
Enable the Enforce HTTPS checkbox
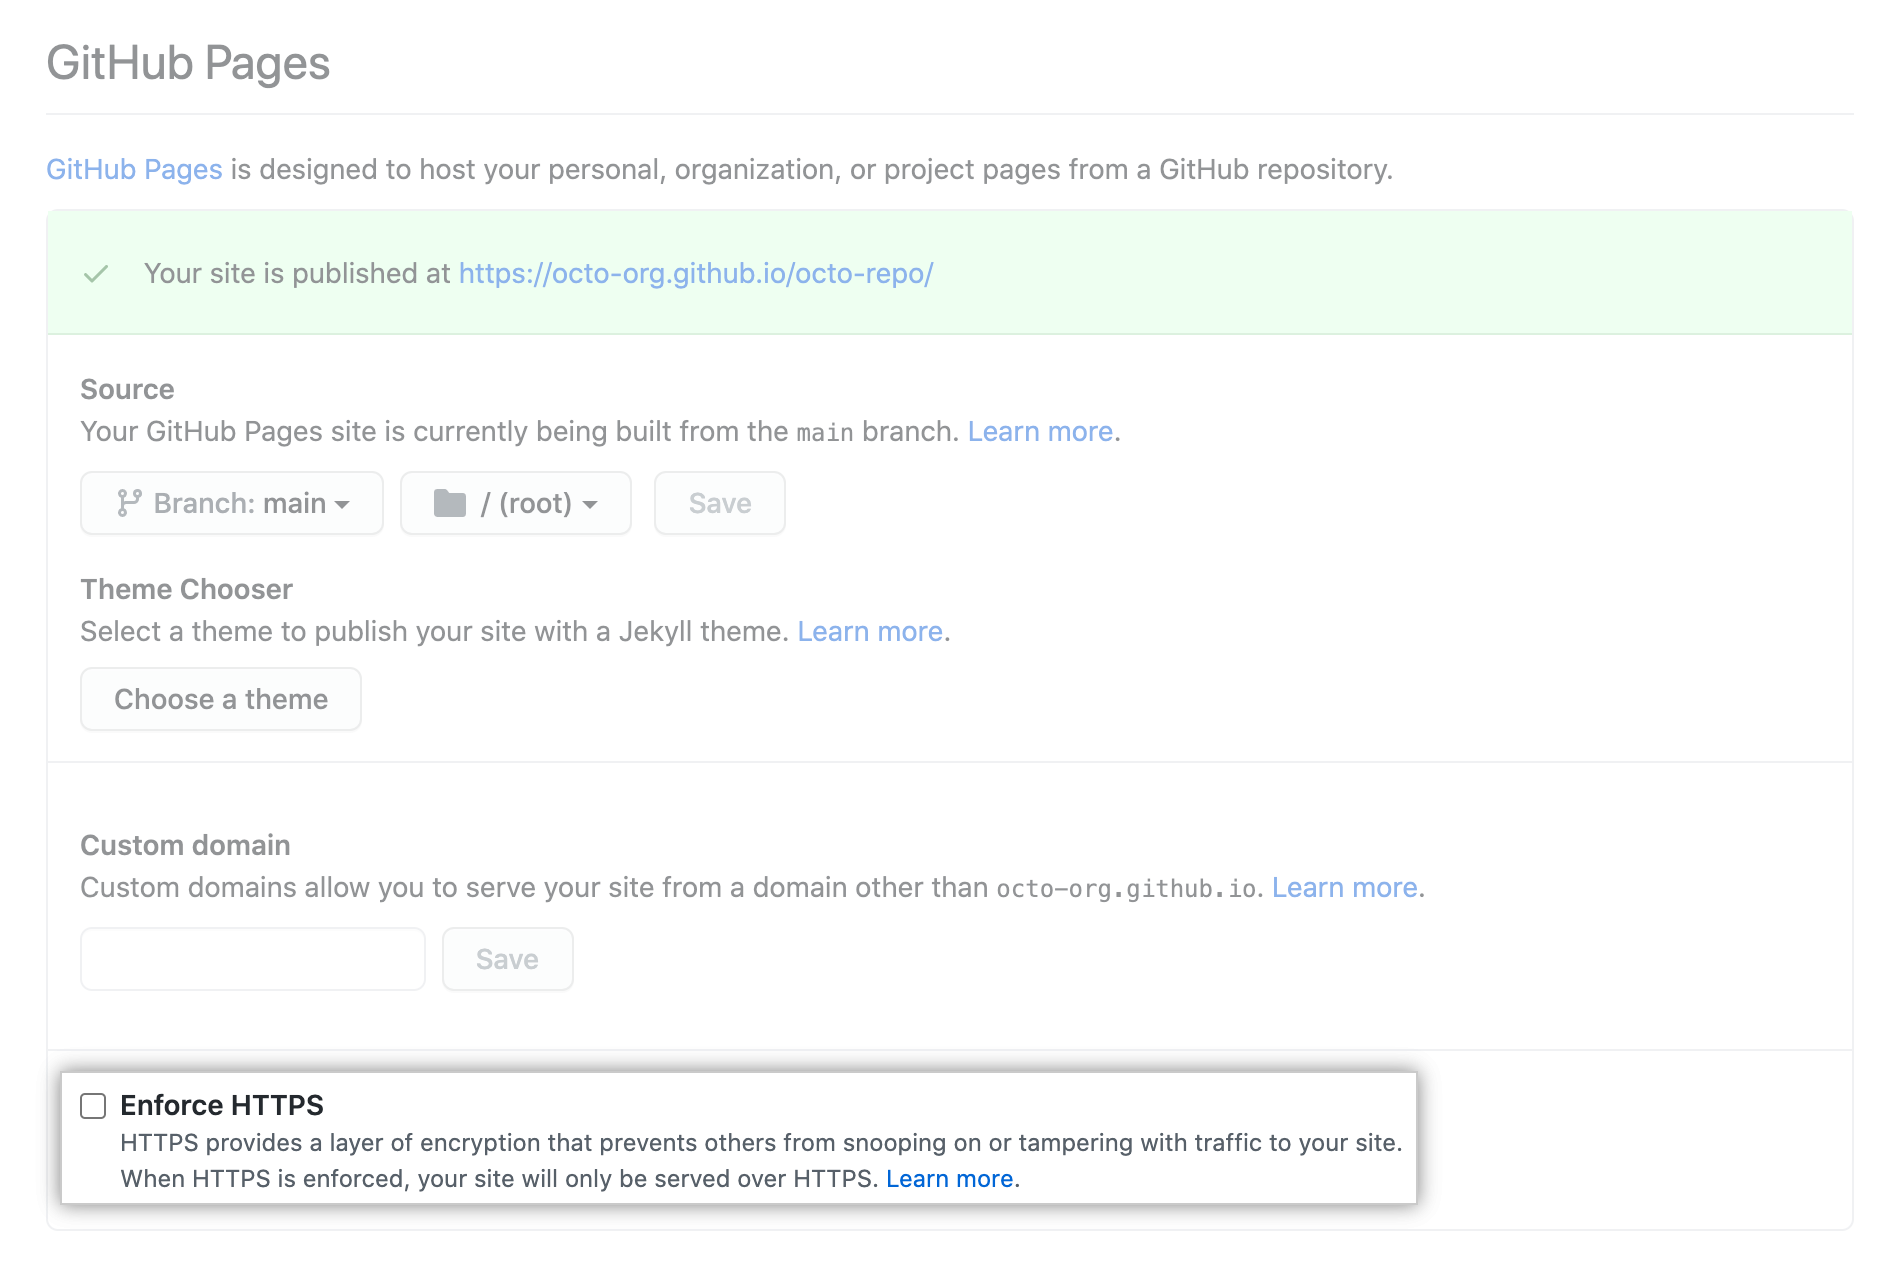tap(93, 1105)
